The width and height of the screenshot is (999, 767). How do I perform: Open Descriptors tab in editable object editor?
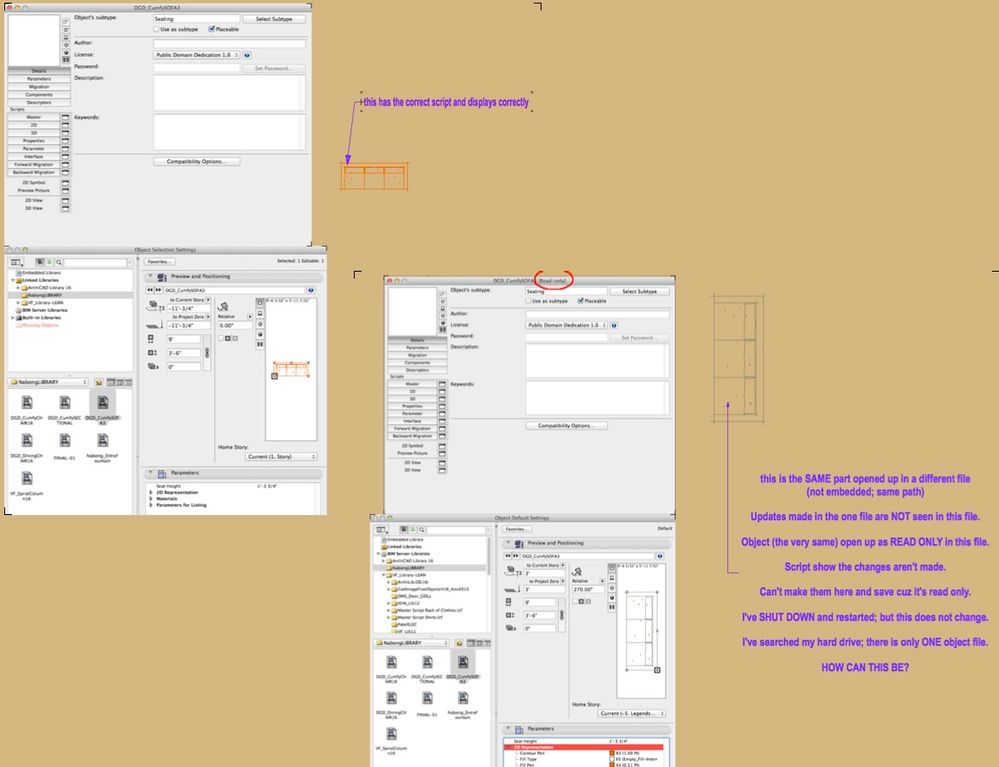(x=39, y=102)
